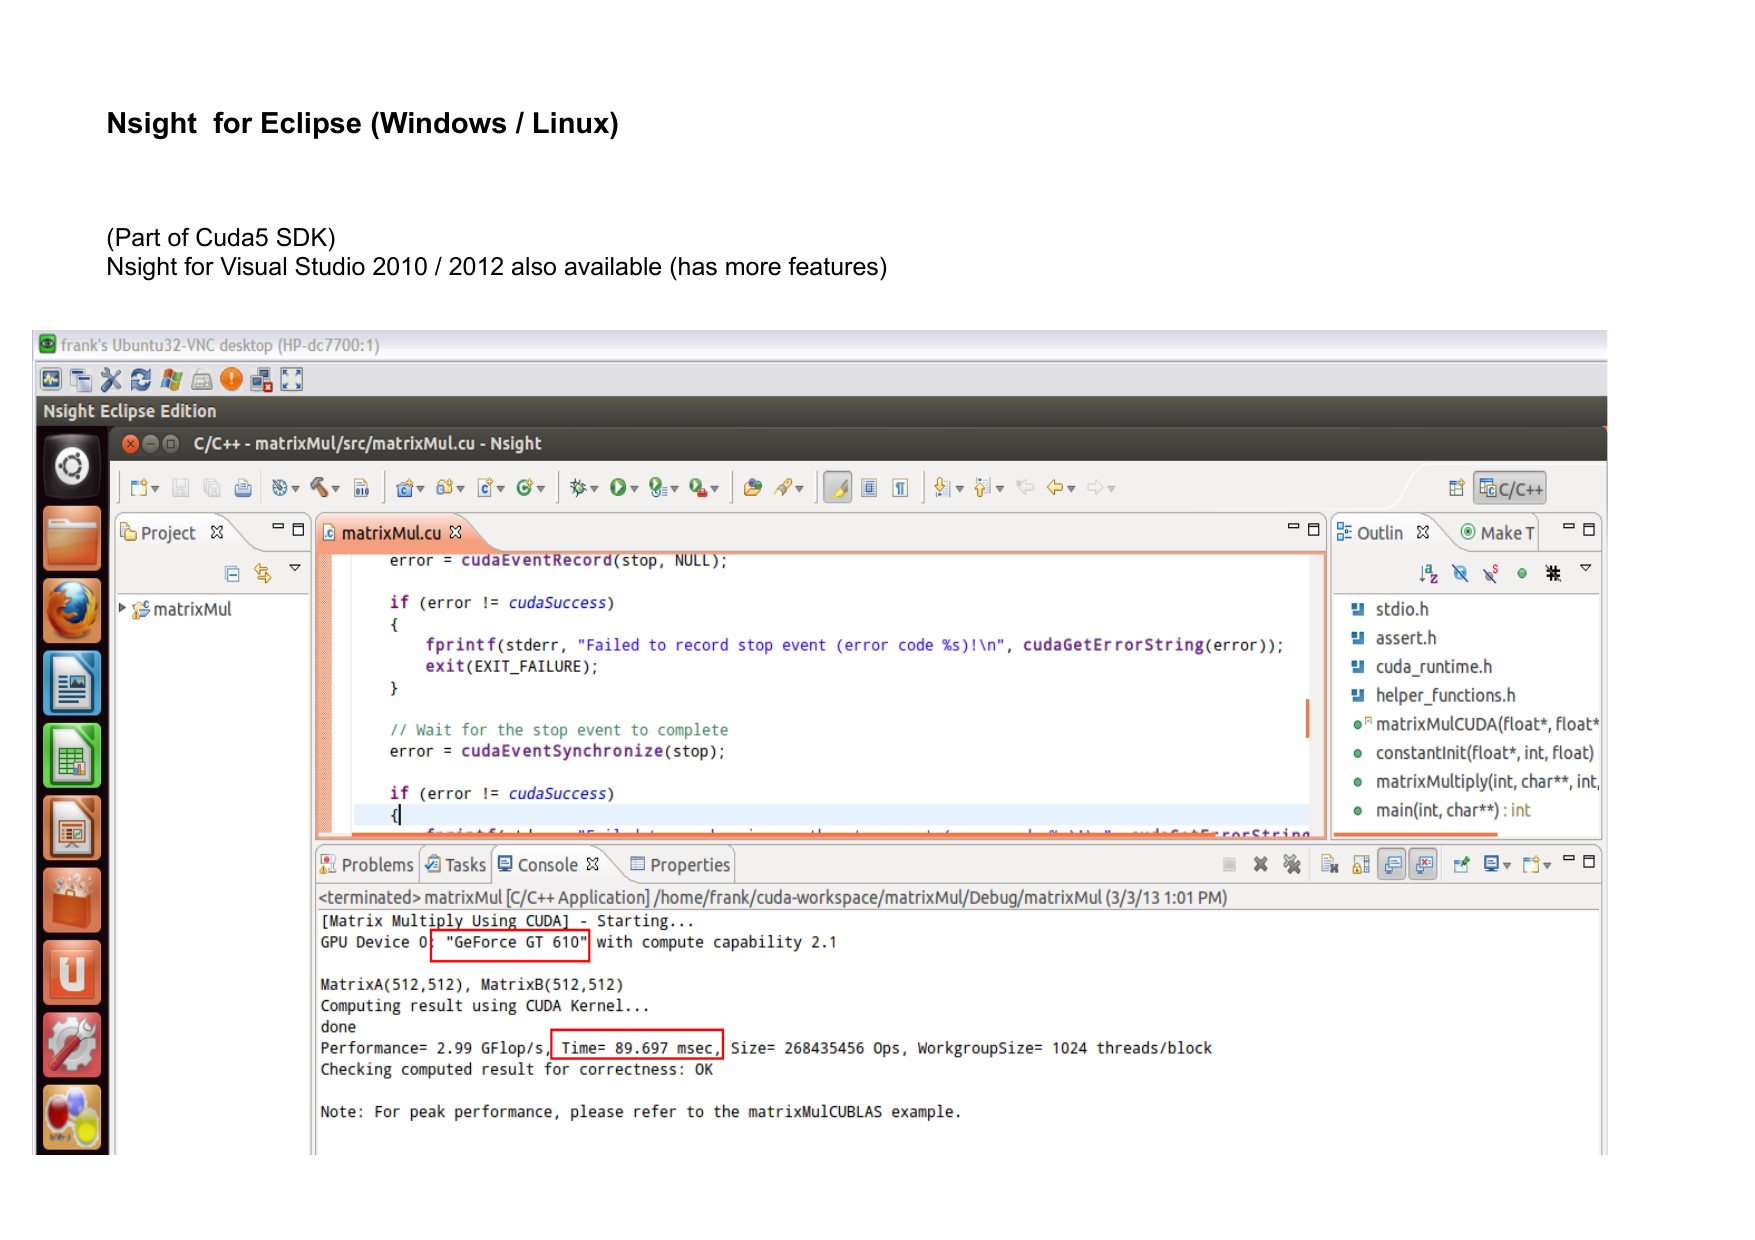Click the Build hammer icon in toolbar
Viewport: 1755px width, 1240px height.
(x=320, y=487)
